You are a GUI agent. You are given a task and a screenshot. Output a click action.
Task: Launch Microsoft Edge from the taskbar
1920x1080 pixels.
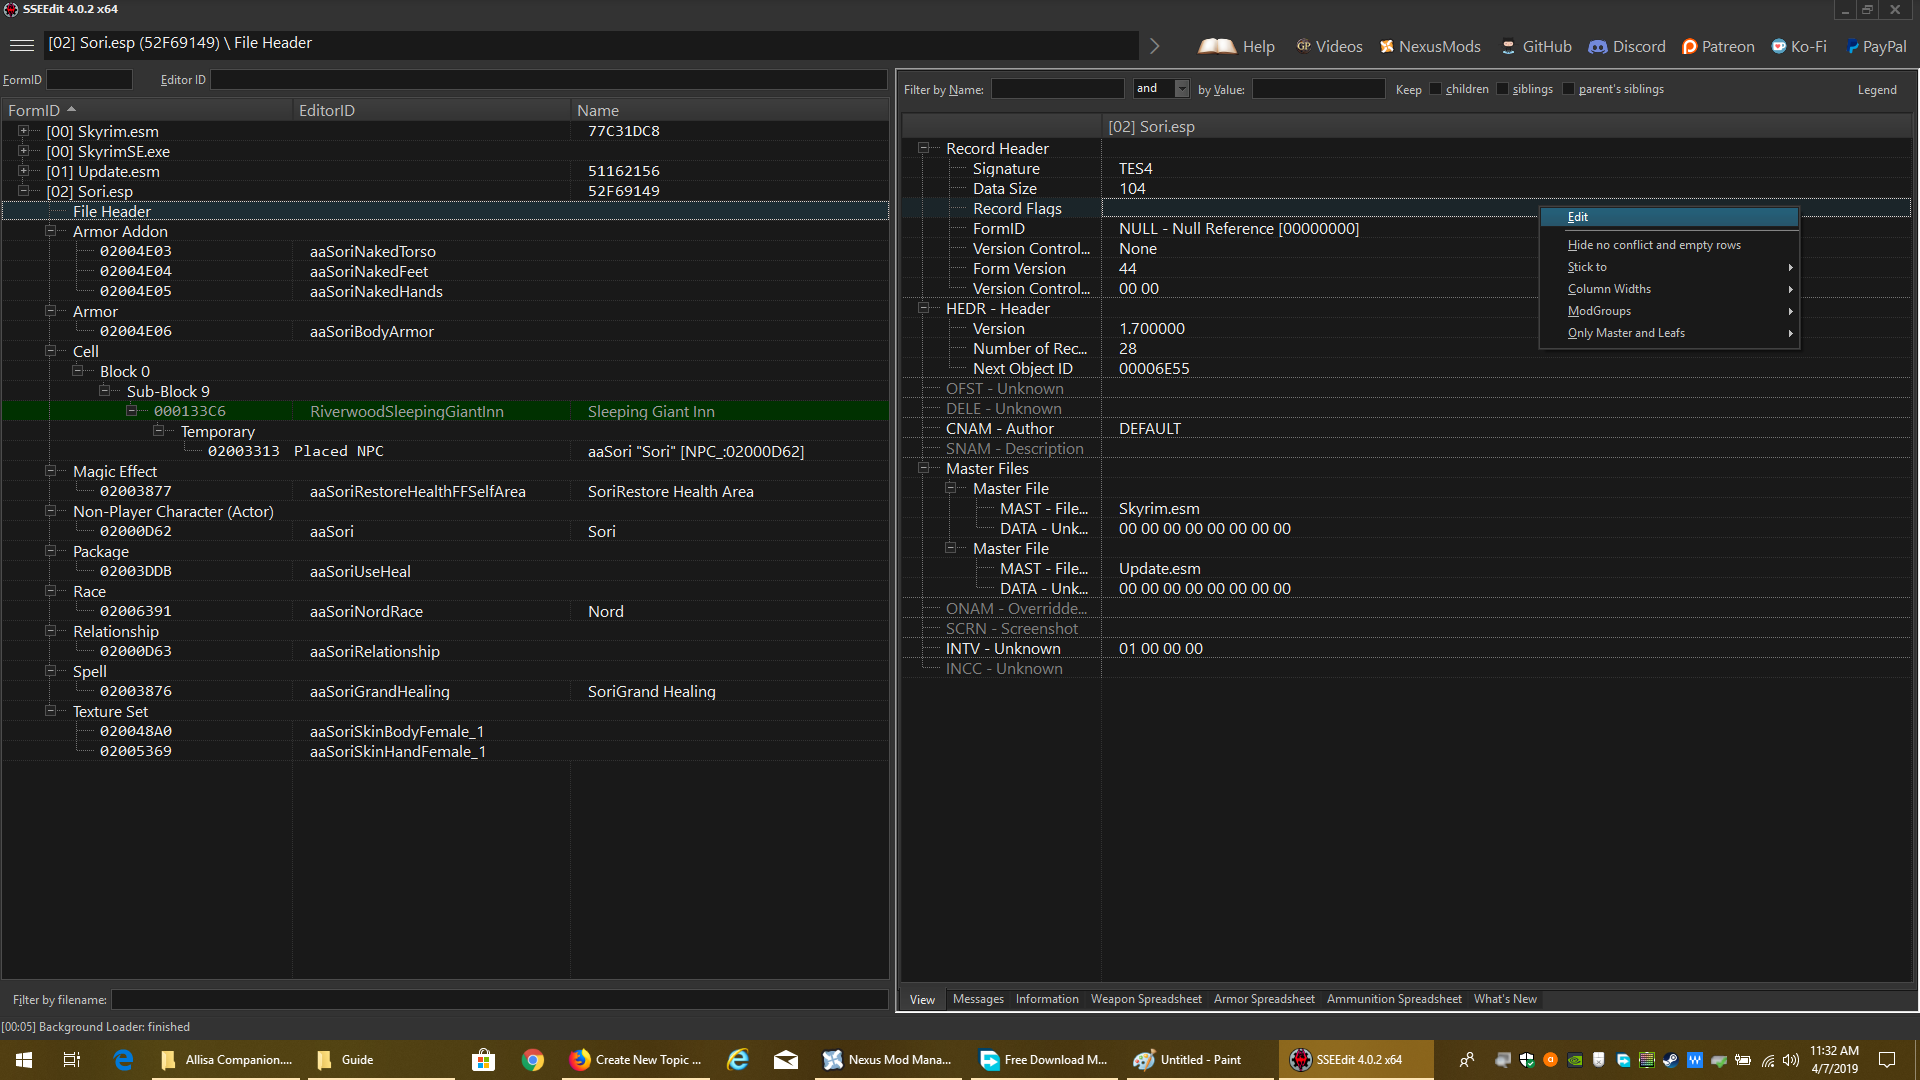[124, 1059]
